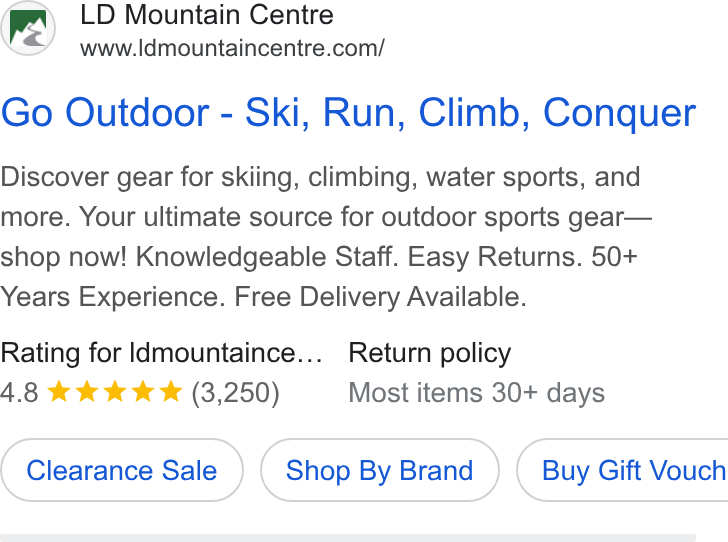Open the Buy Gift Vouchers chip

click(623, 470)
